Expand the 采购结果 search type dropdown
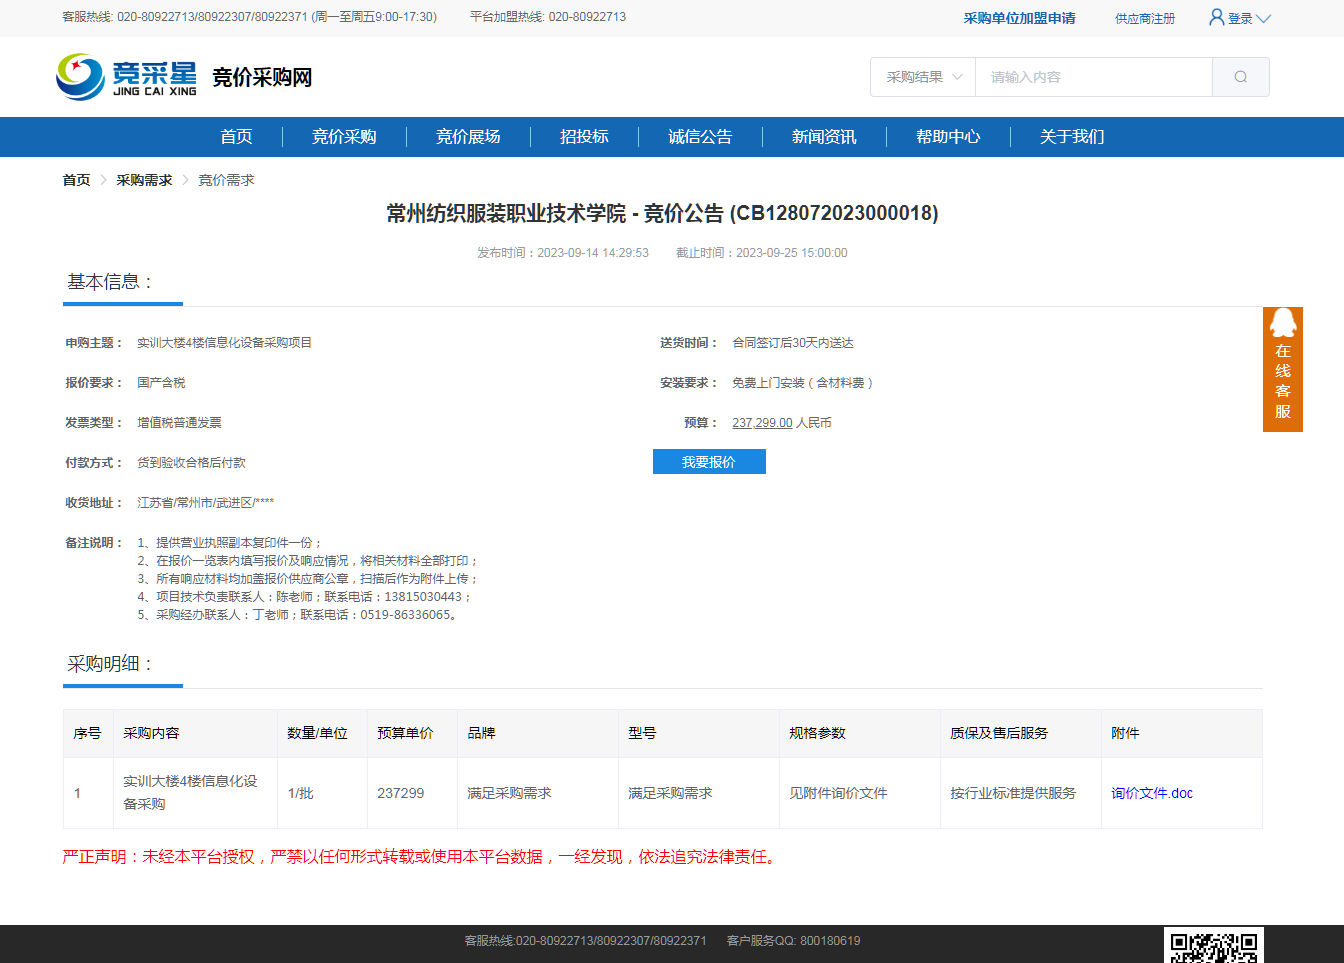 [x=923, y=77]
